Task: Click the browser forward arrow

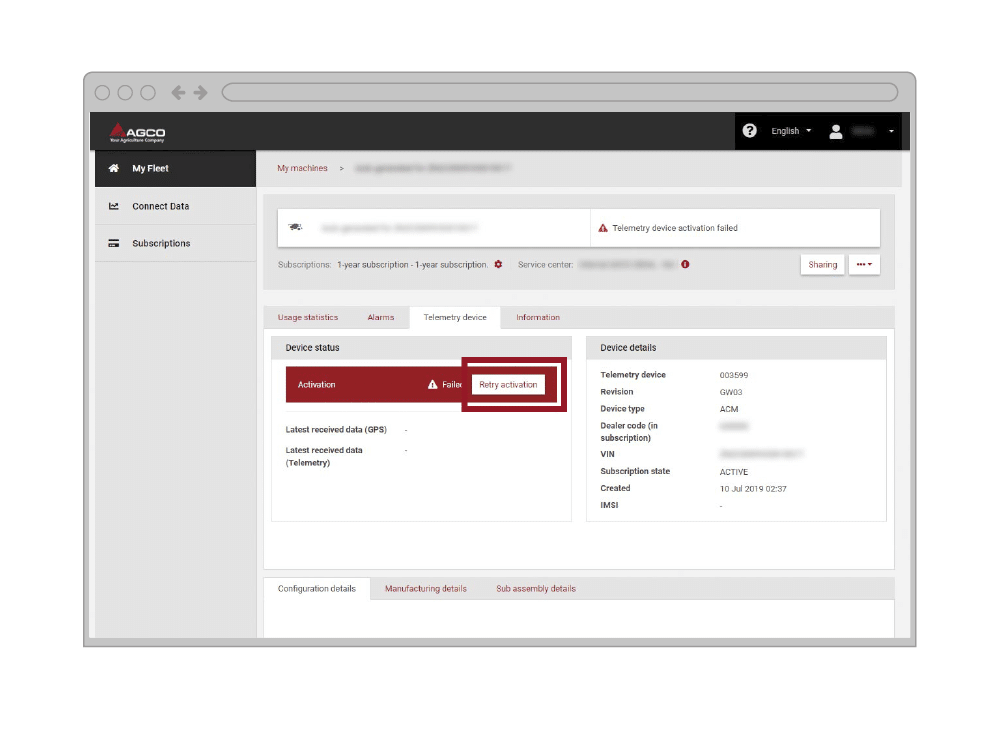Action: click(200, 92)
